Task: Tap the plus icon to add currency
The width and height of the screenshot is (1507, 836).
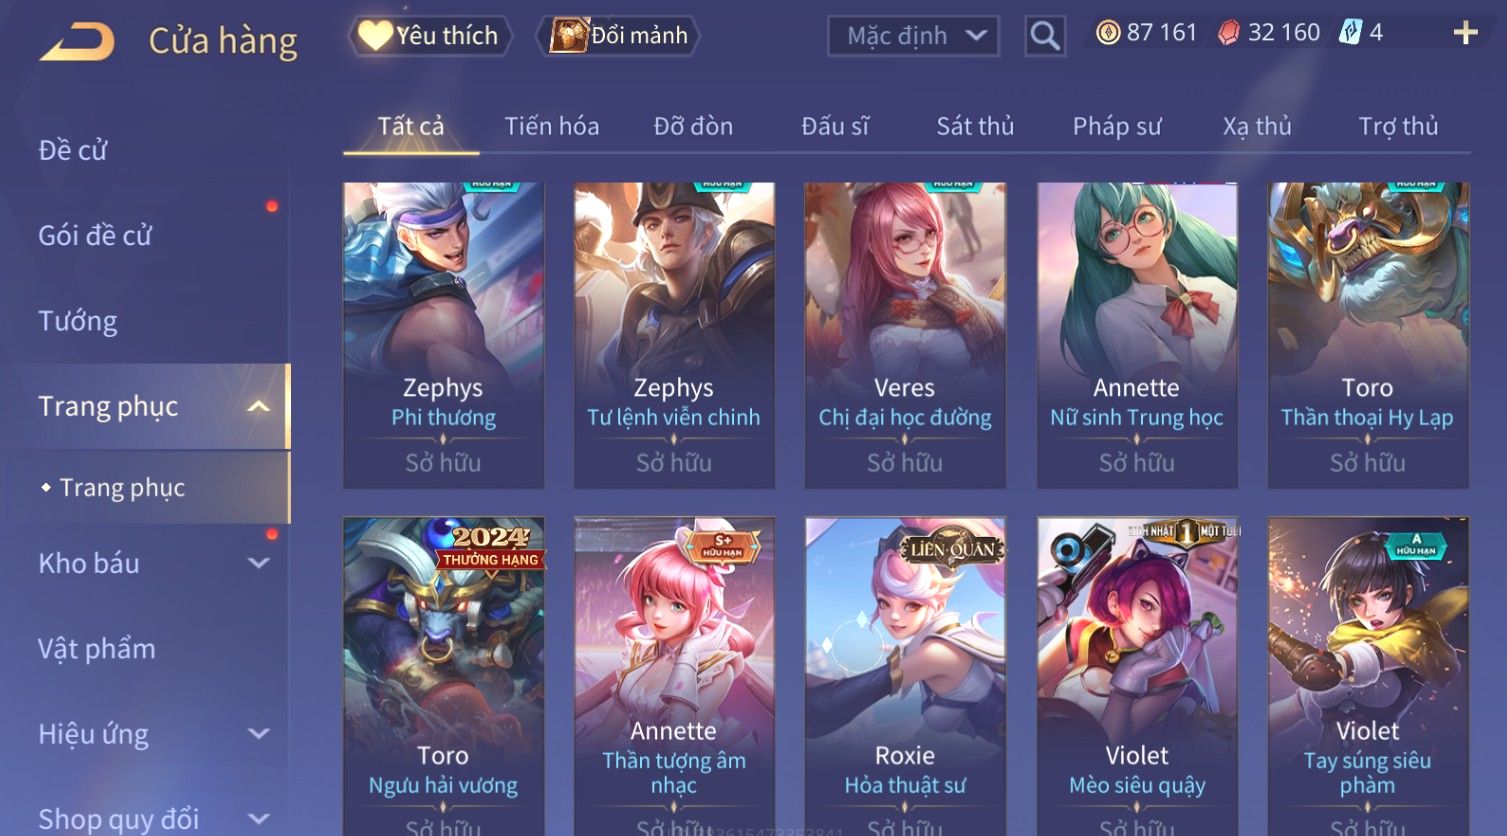Action: (x=1465, y=33)
